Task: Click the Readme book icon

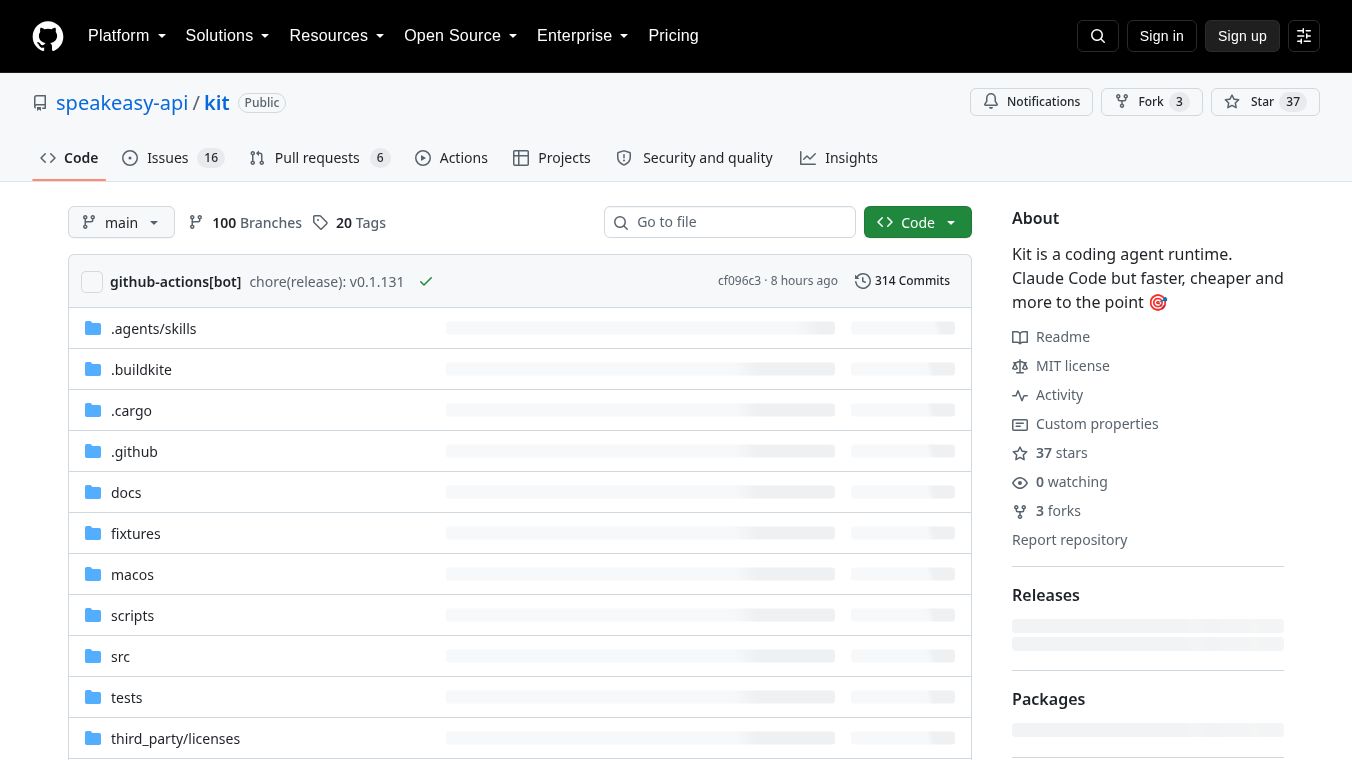Action: point(1020,338)
